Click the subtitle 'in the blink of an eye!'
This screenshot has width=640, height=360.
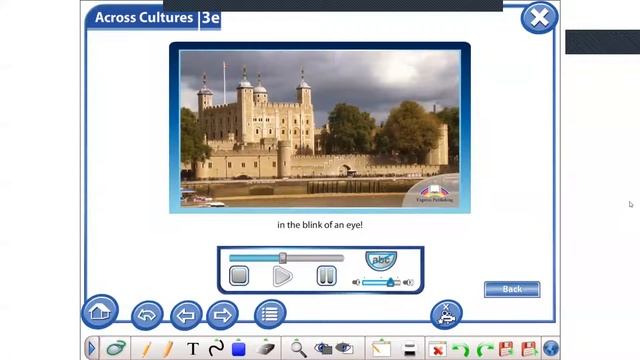click(320, 225)
